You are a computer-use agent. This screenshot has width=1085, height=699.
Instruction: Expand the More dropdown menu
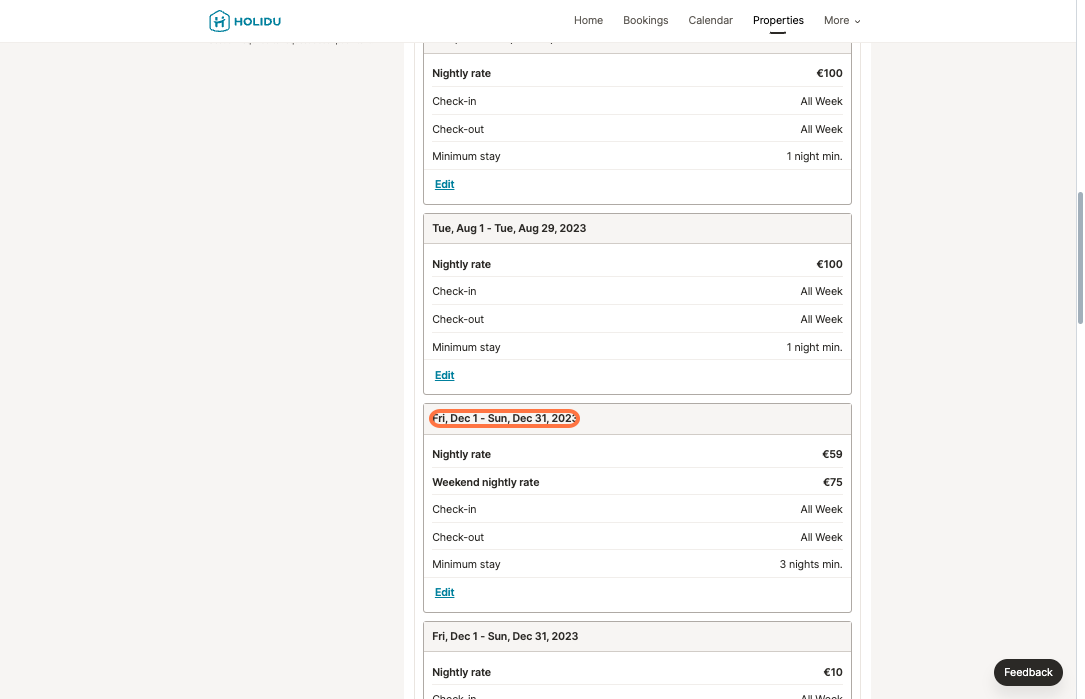pos(842,21)
